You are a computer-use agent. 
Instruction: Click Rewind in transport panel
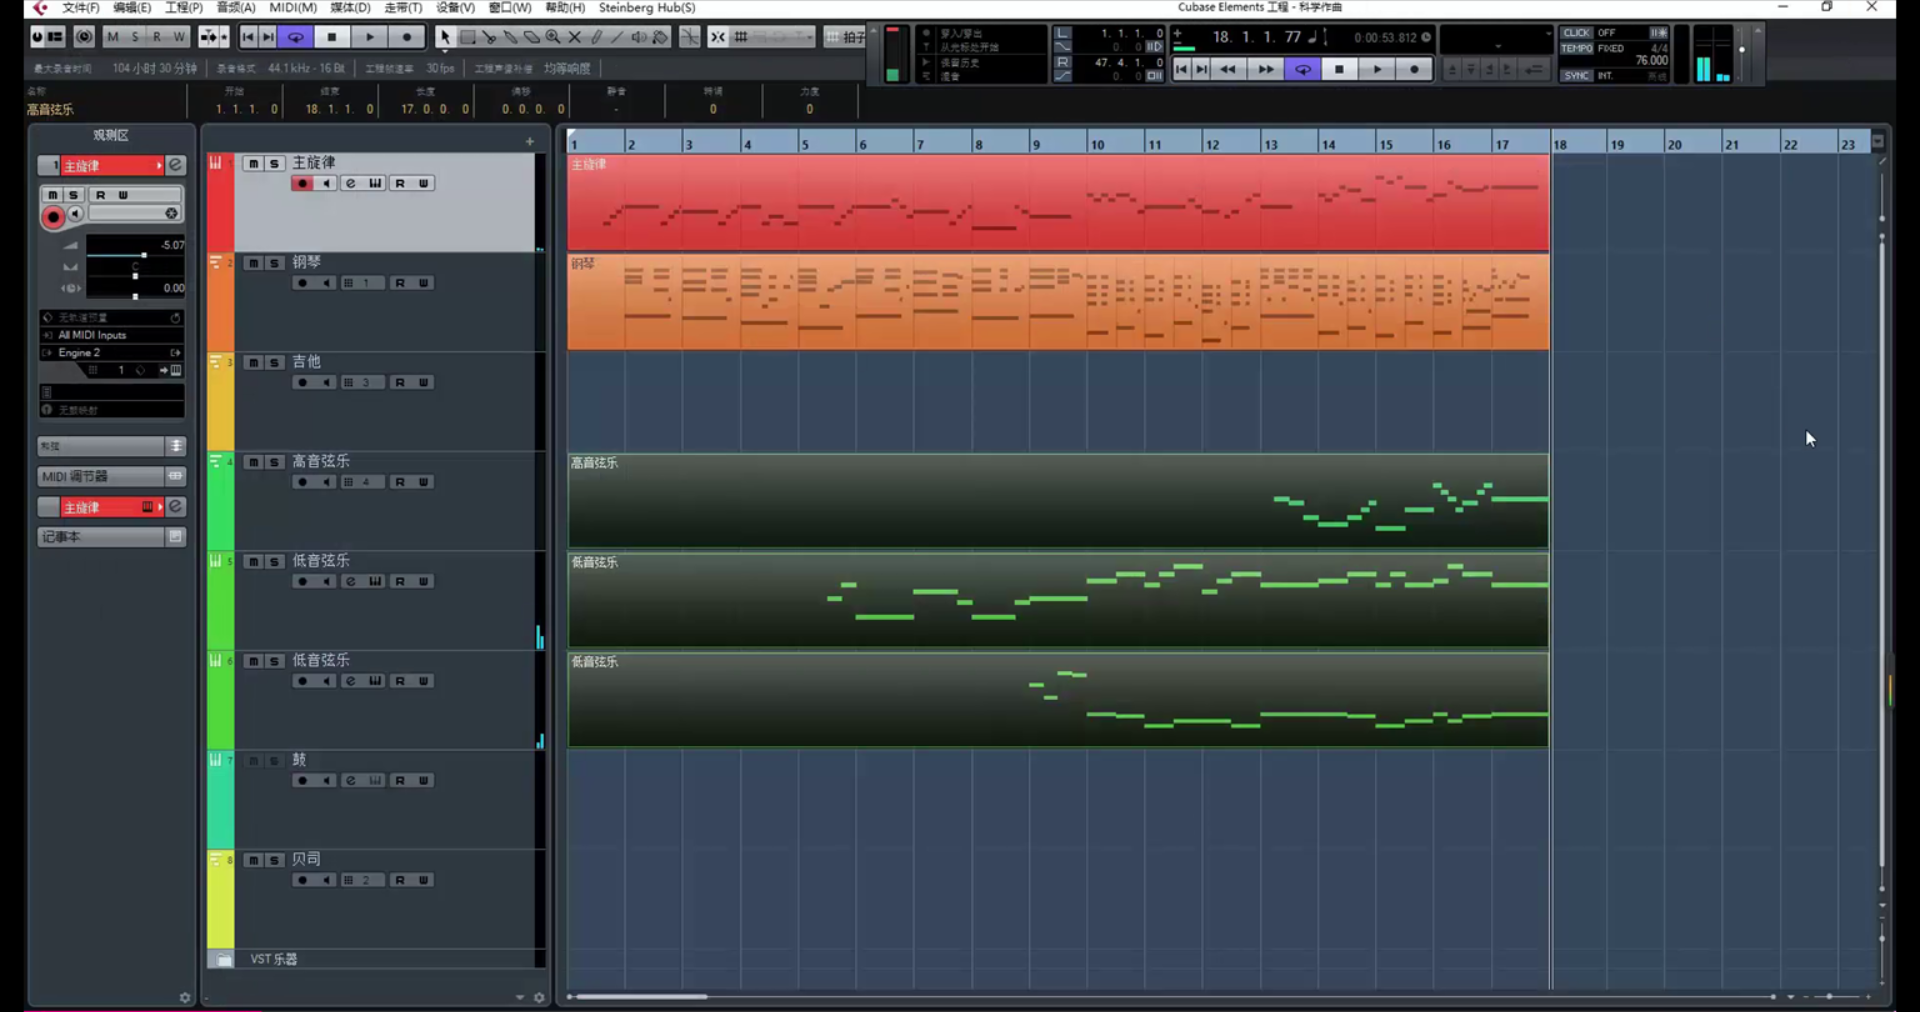[x=1228, y=69]
